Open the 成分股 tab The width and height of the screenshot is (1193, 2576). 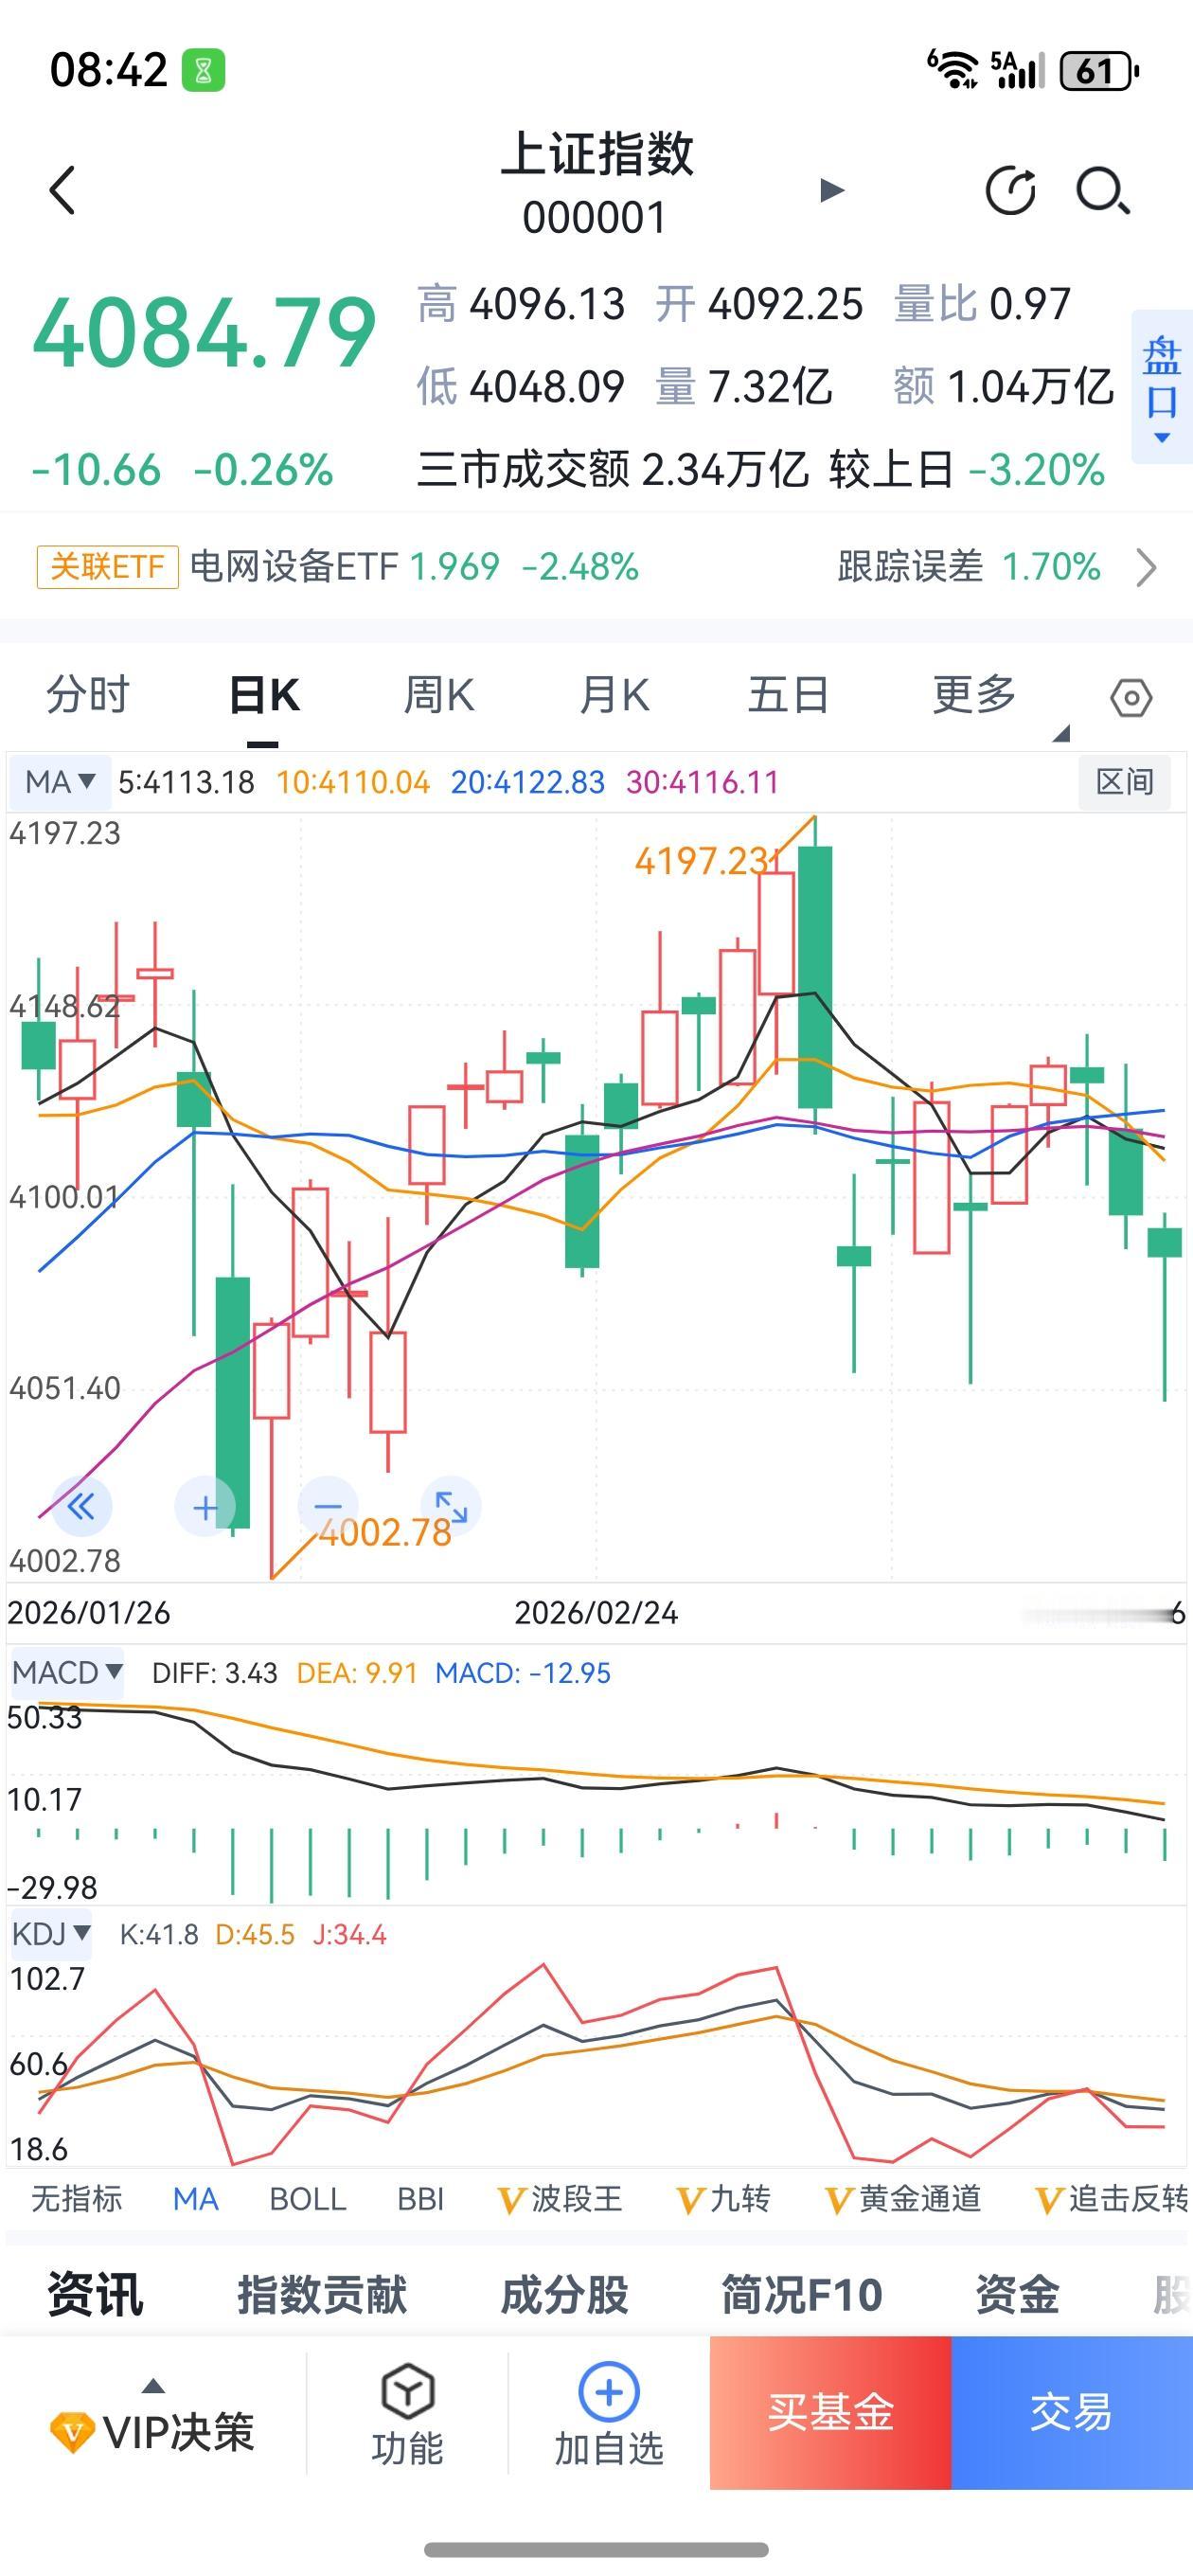(564, 2294)
